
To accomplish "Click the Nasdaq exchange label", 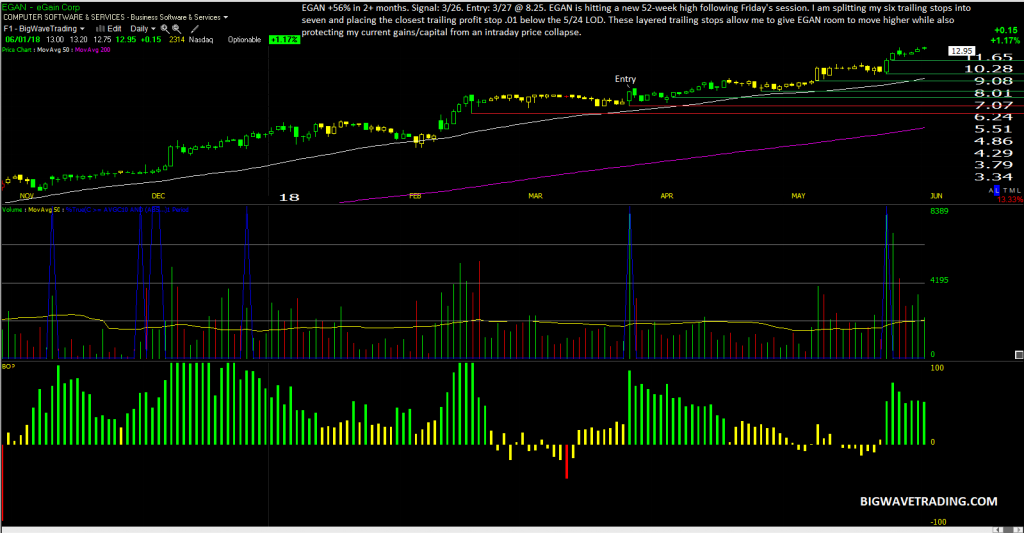I will [x=201, y=40].
